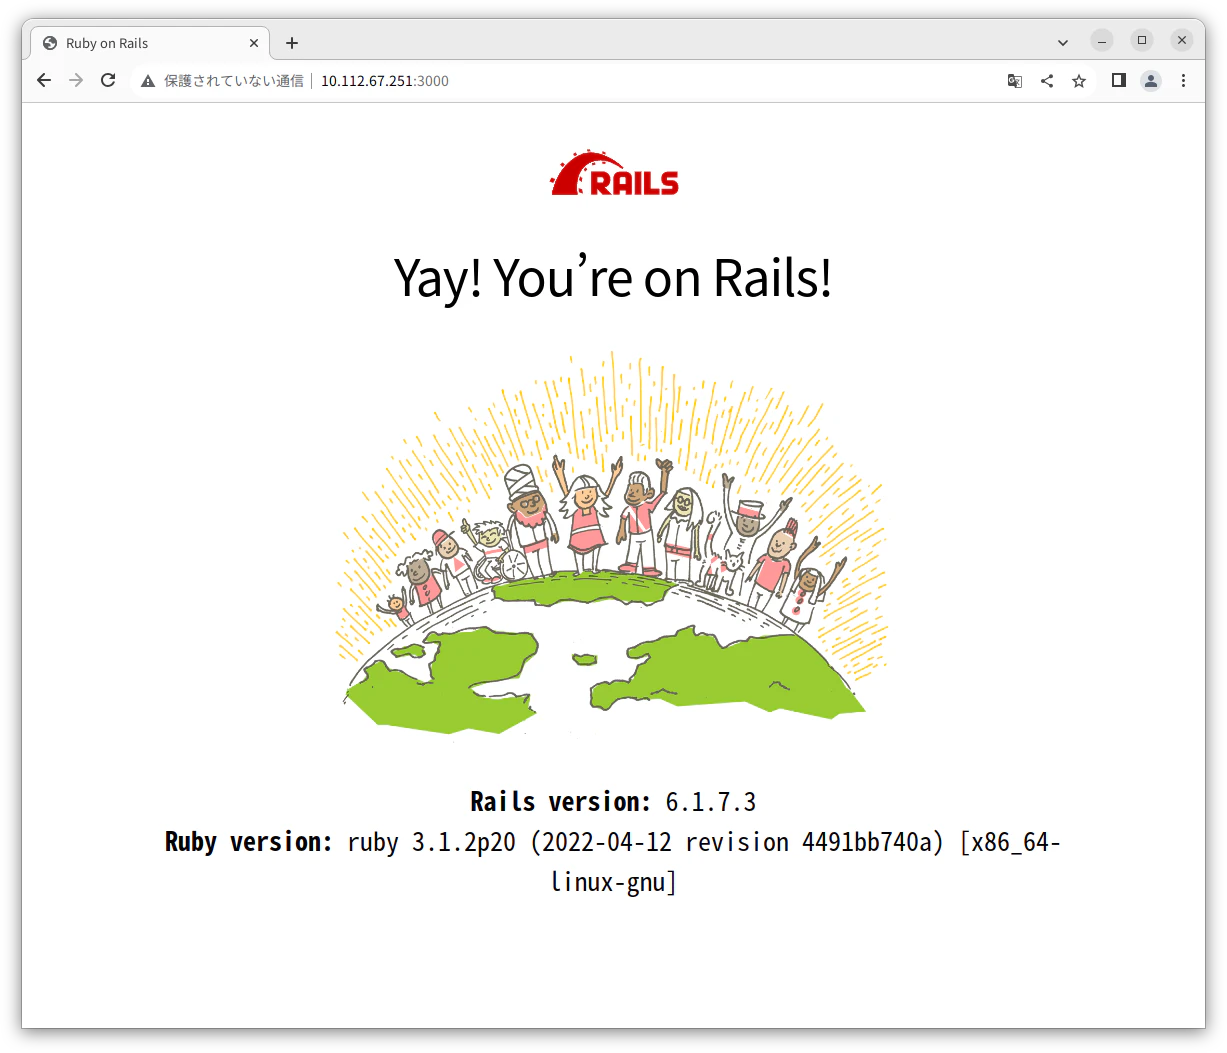Click the forward navigation arrow
This screenshot has width=1227, height=1053.
pos(76,81)
